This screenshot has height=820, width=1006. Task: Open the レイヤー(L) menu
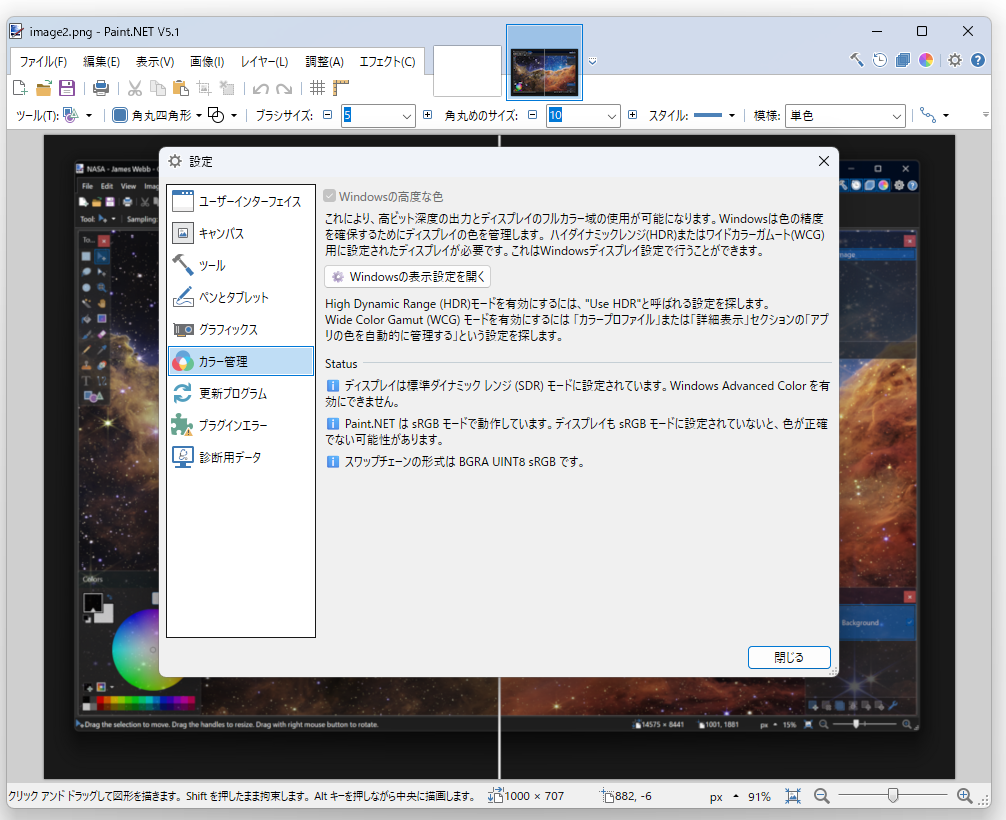coord(264,62)
